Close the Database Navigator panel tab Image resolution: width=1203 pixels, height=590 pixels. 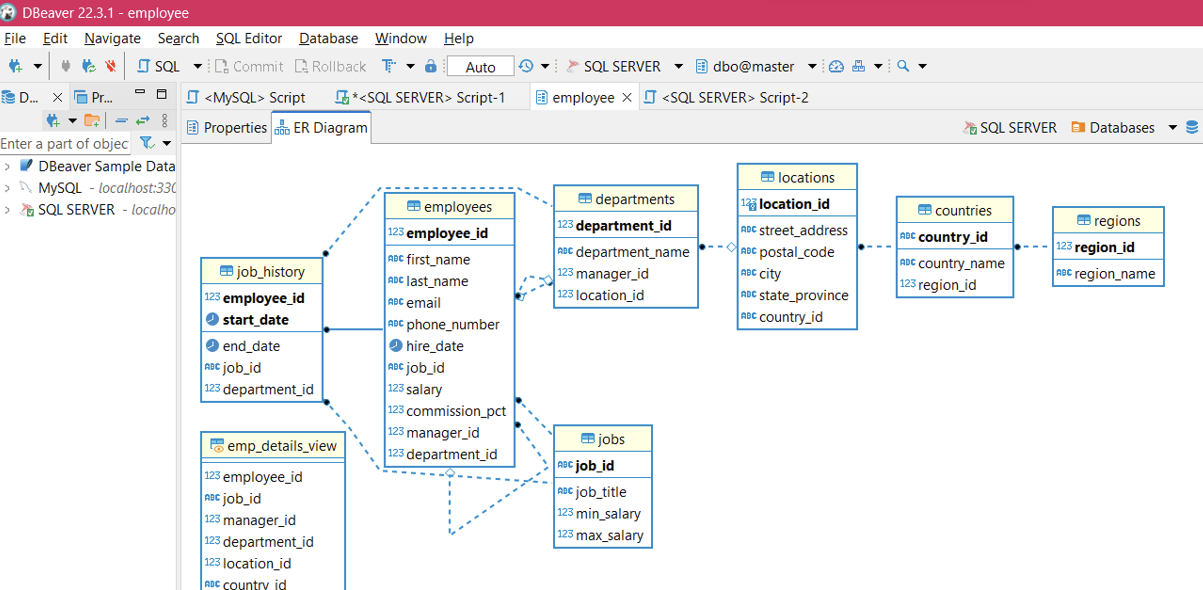click(57, 97)
